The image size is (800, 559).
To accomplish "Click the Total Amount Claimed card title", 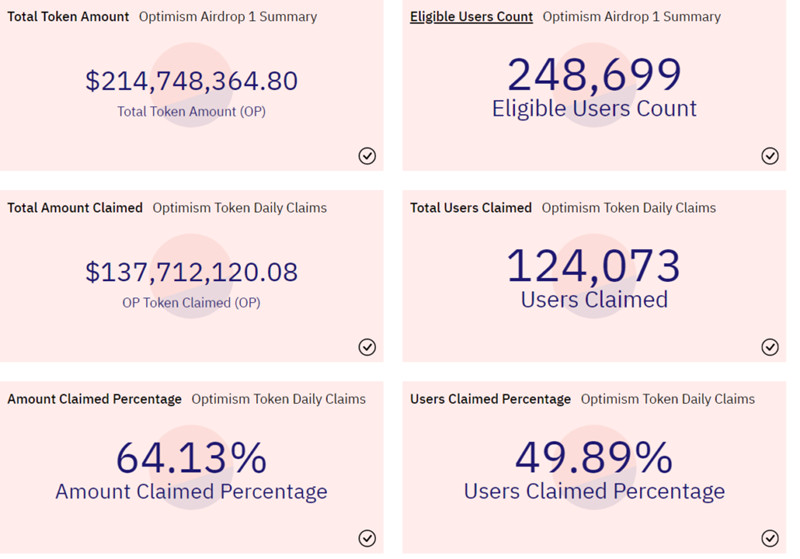I will (x=75, y=208).
